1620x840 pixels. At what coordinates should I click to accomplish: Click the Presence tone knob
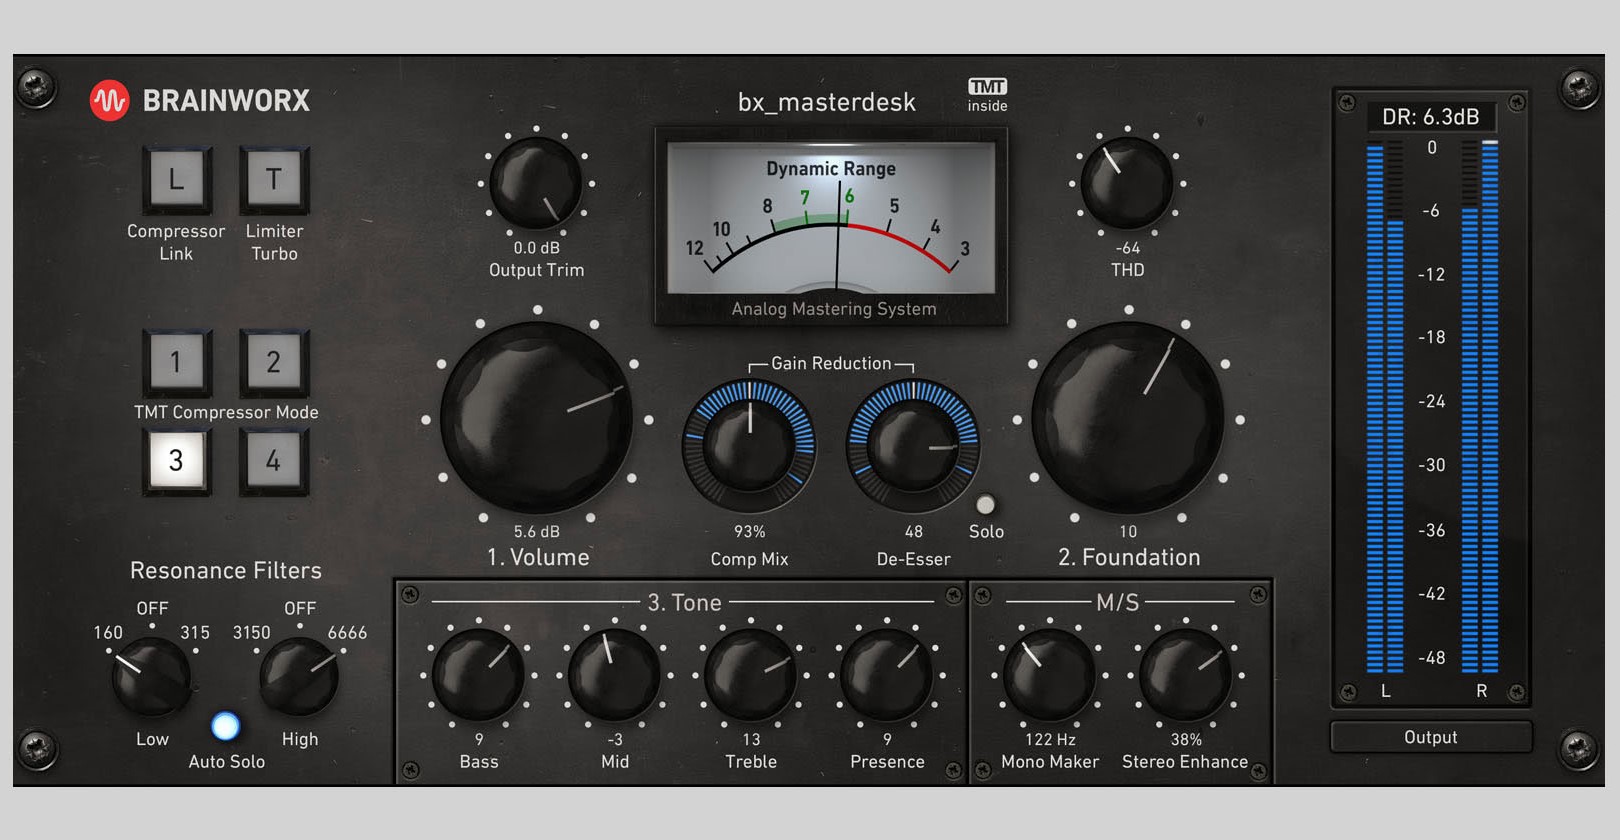[886, 675]
